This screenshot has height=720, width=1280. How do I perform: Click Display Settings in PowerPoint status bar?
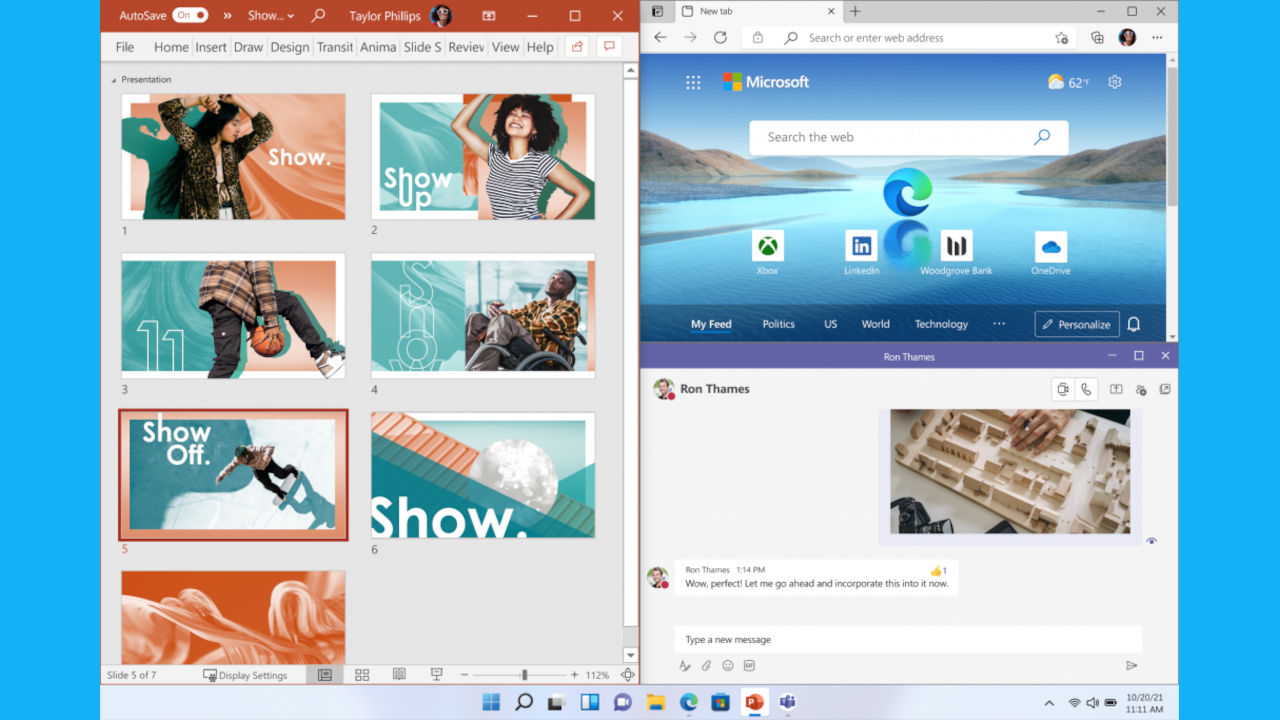(x=245, y=675)
